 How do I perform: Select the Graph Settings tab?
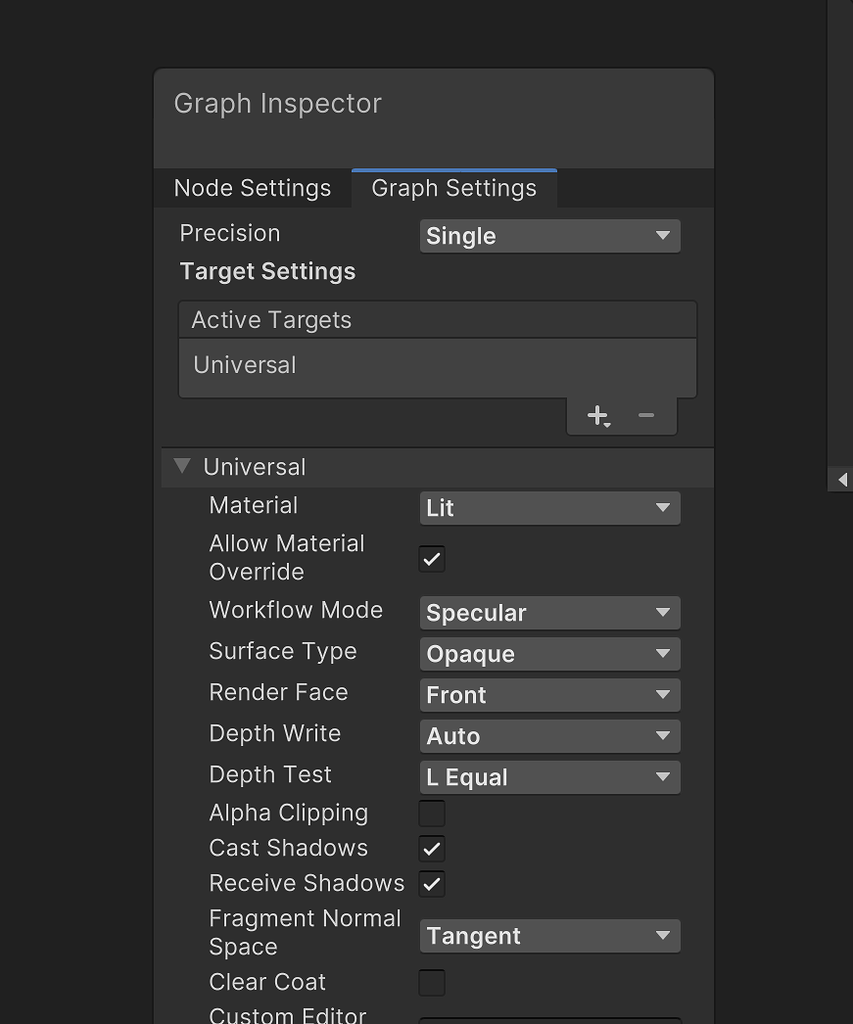454,188
